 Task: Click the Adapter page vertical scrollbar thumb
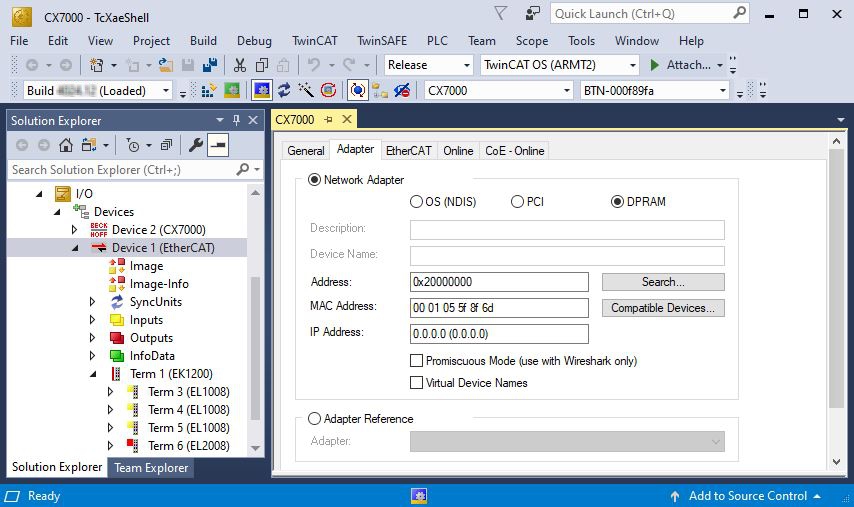836,279
